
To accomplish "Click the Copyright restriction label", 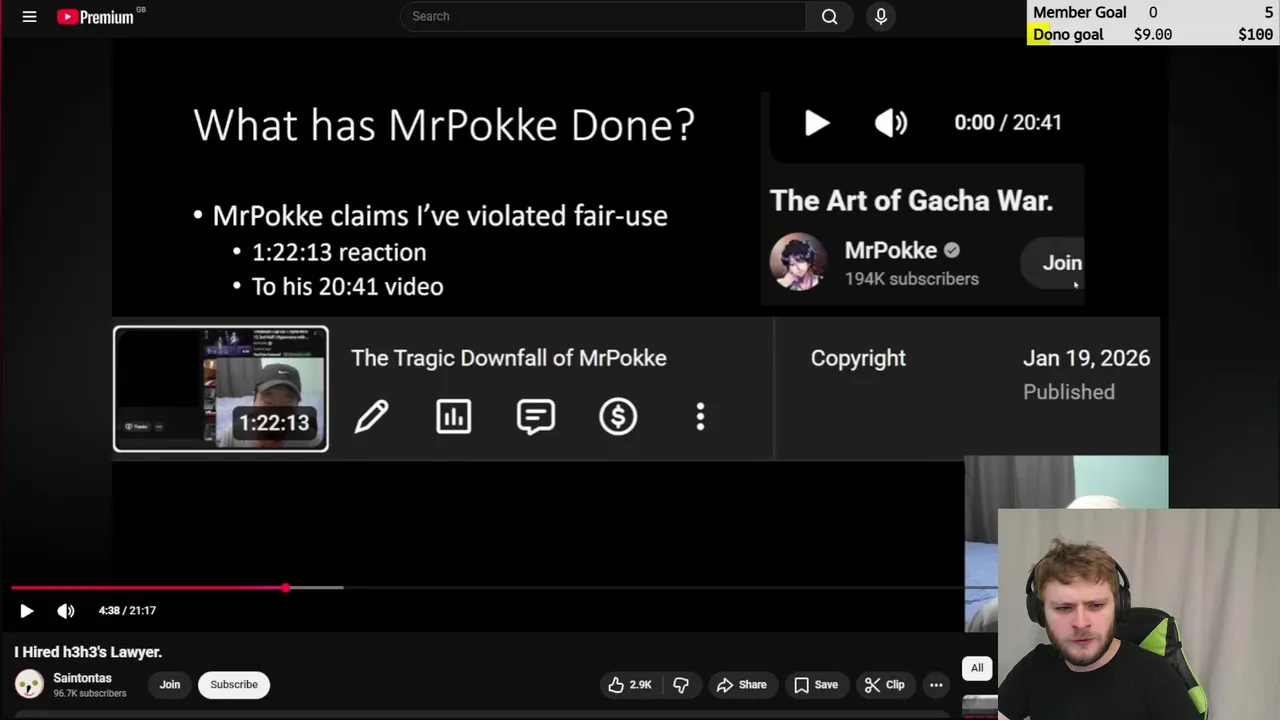I will [x=858, y=358].
